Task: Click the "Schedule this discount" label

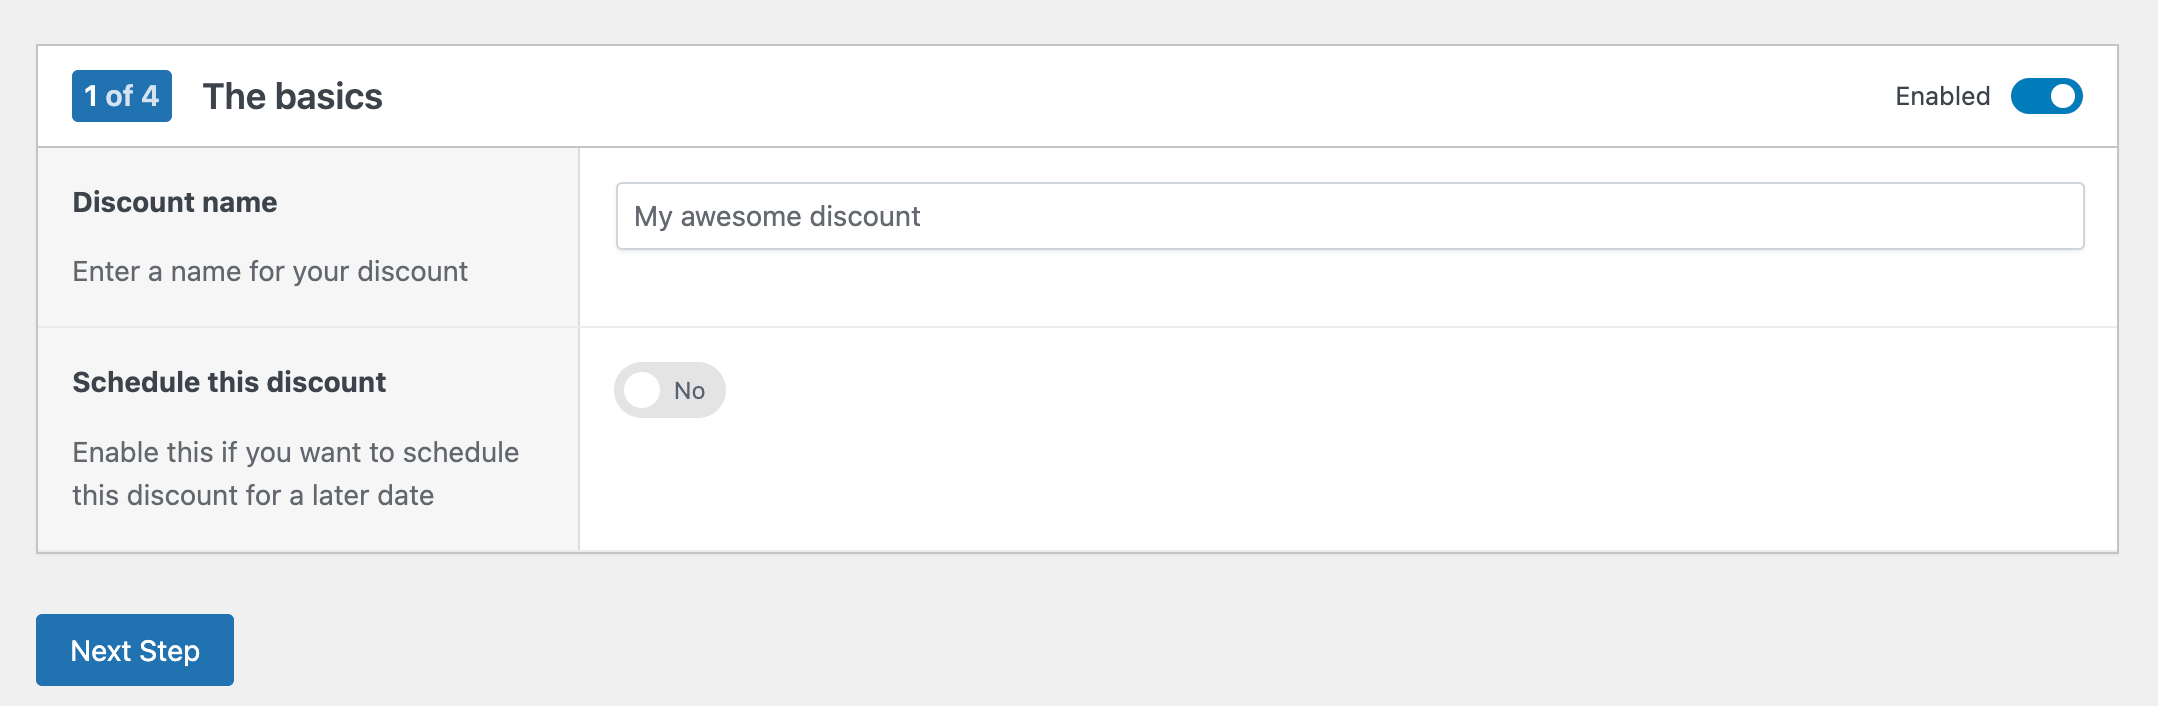Action: (x=229, y=382)
